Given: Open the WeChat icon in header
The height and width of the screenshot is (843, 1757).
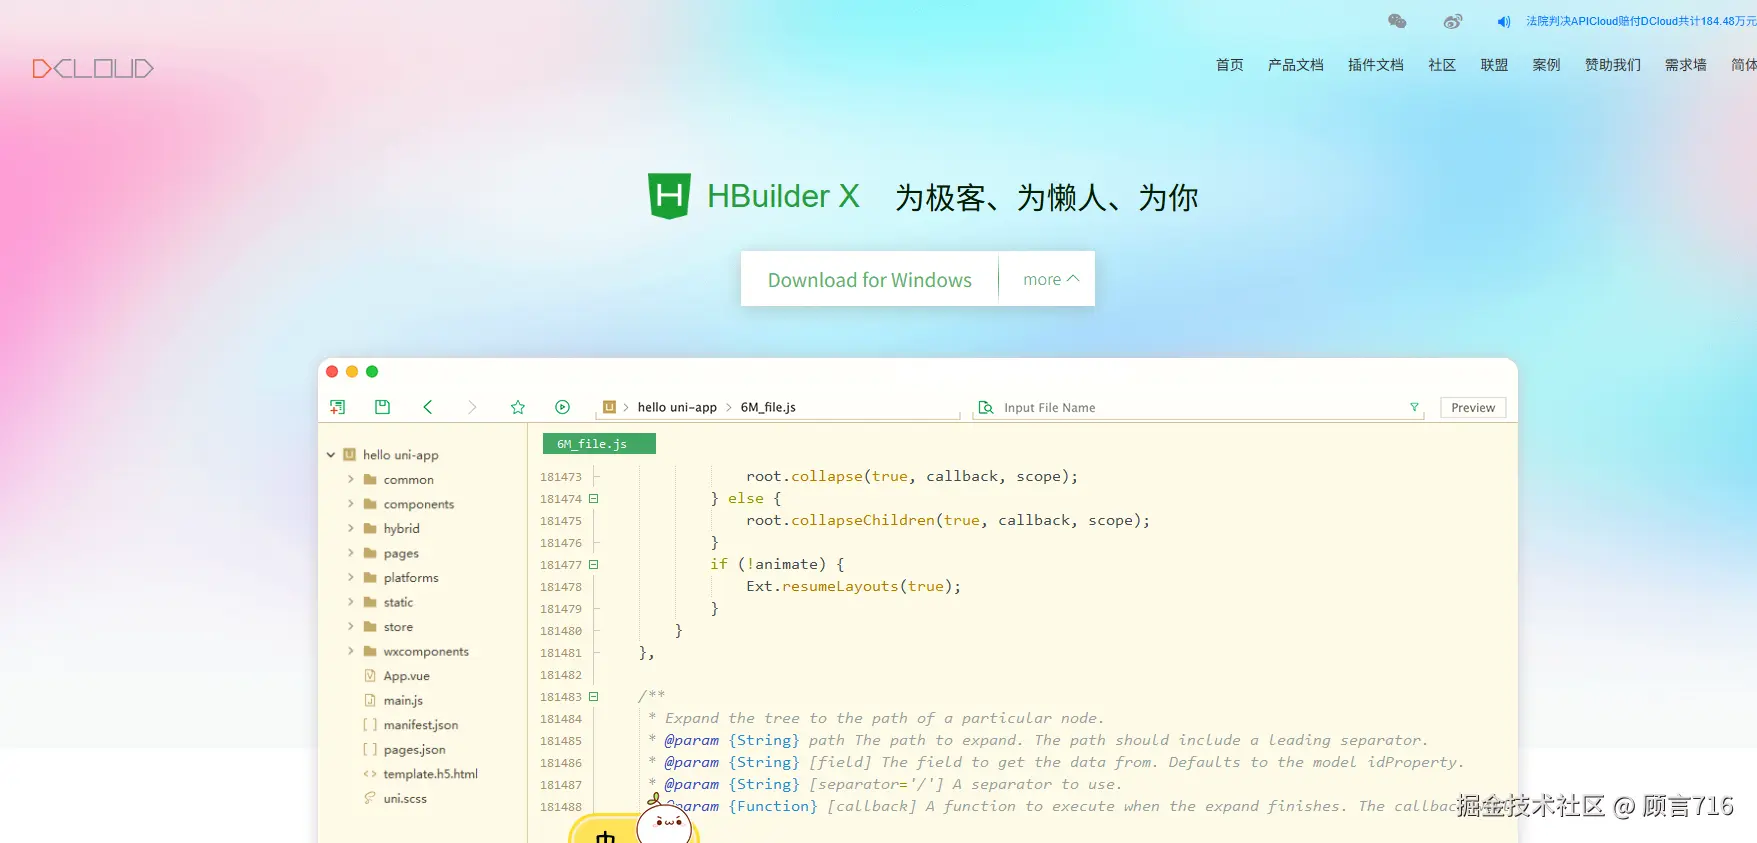Looking at the screenshot, I should coord(1397,21).
